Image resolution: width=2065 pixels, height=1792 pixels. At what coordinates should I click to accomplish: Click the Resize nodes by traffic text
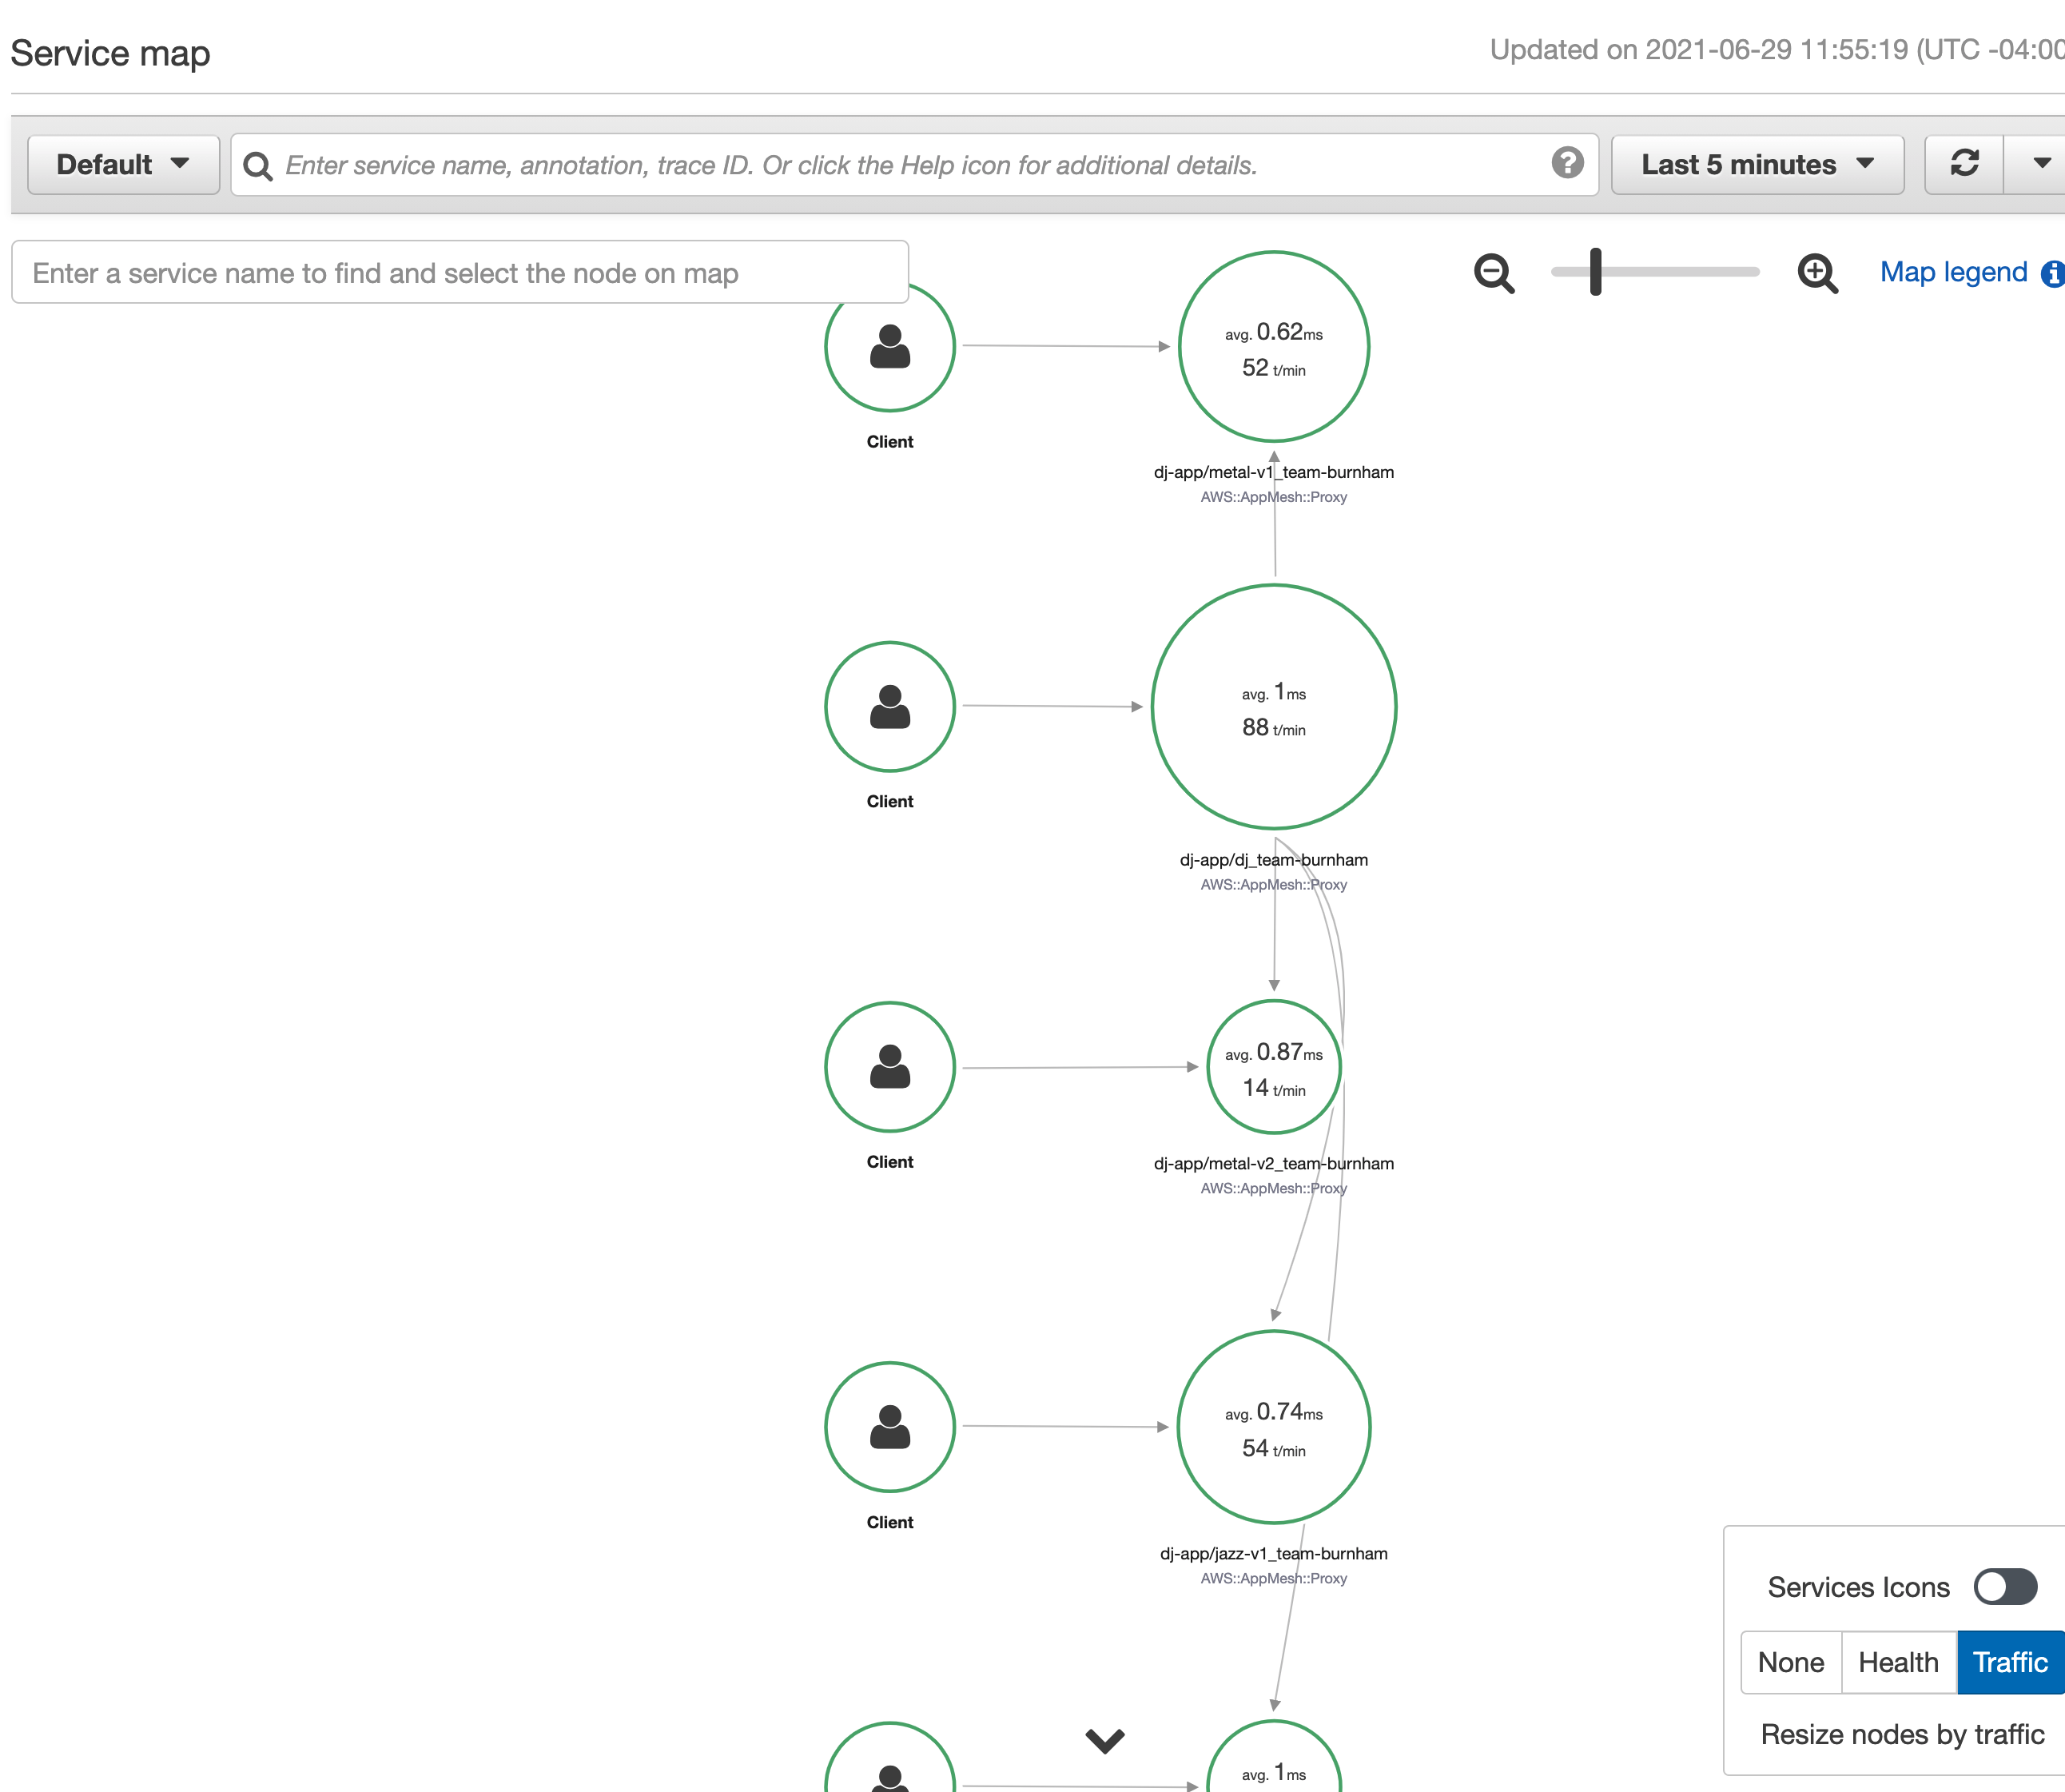point(1902,1734)
